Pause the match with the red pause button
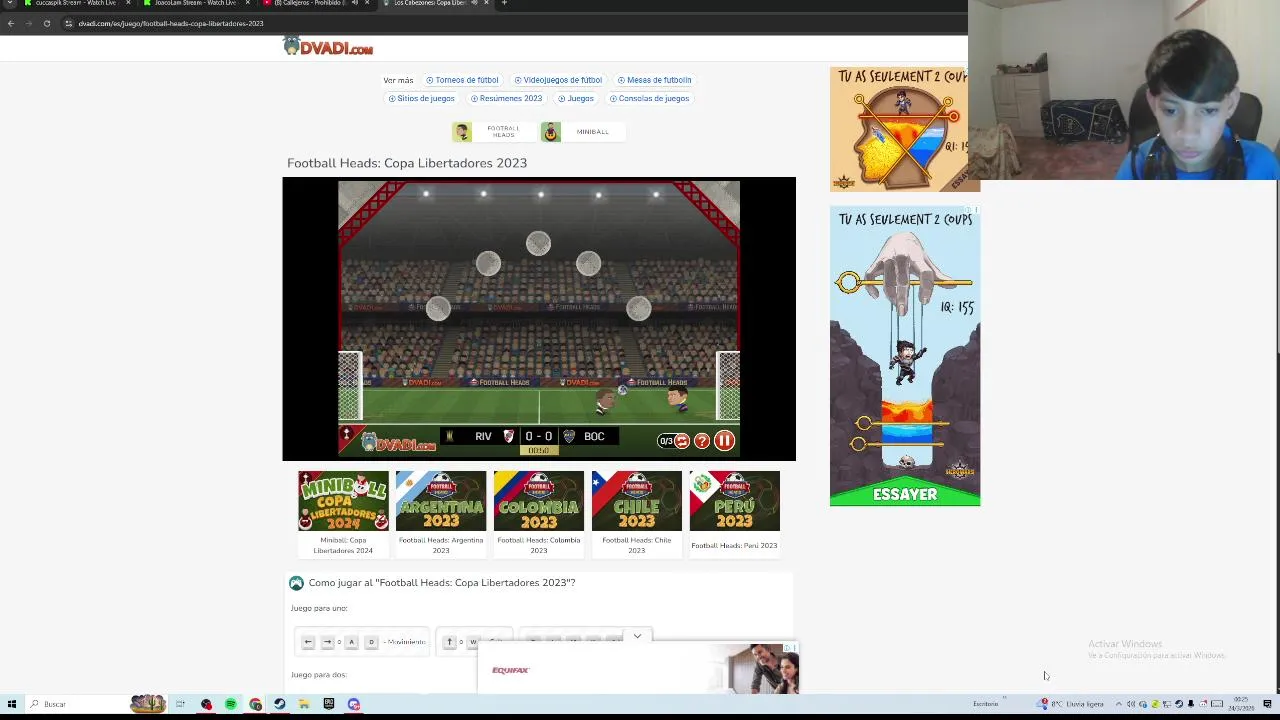The width and height of the screenshot is (1280, 720). [x=724, y=441]
